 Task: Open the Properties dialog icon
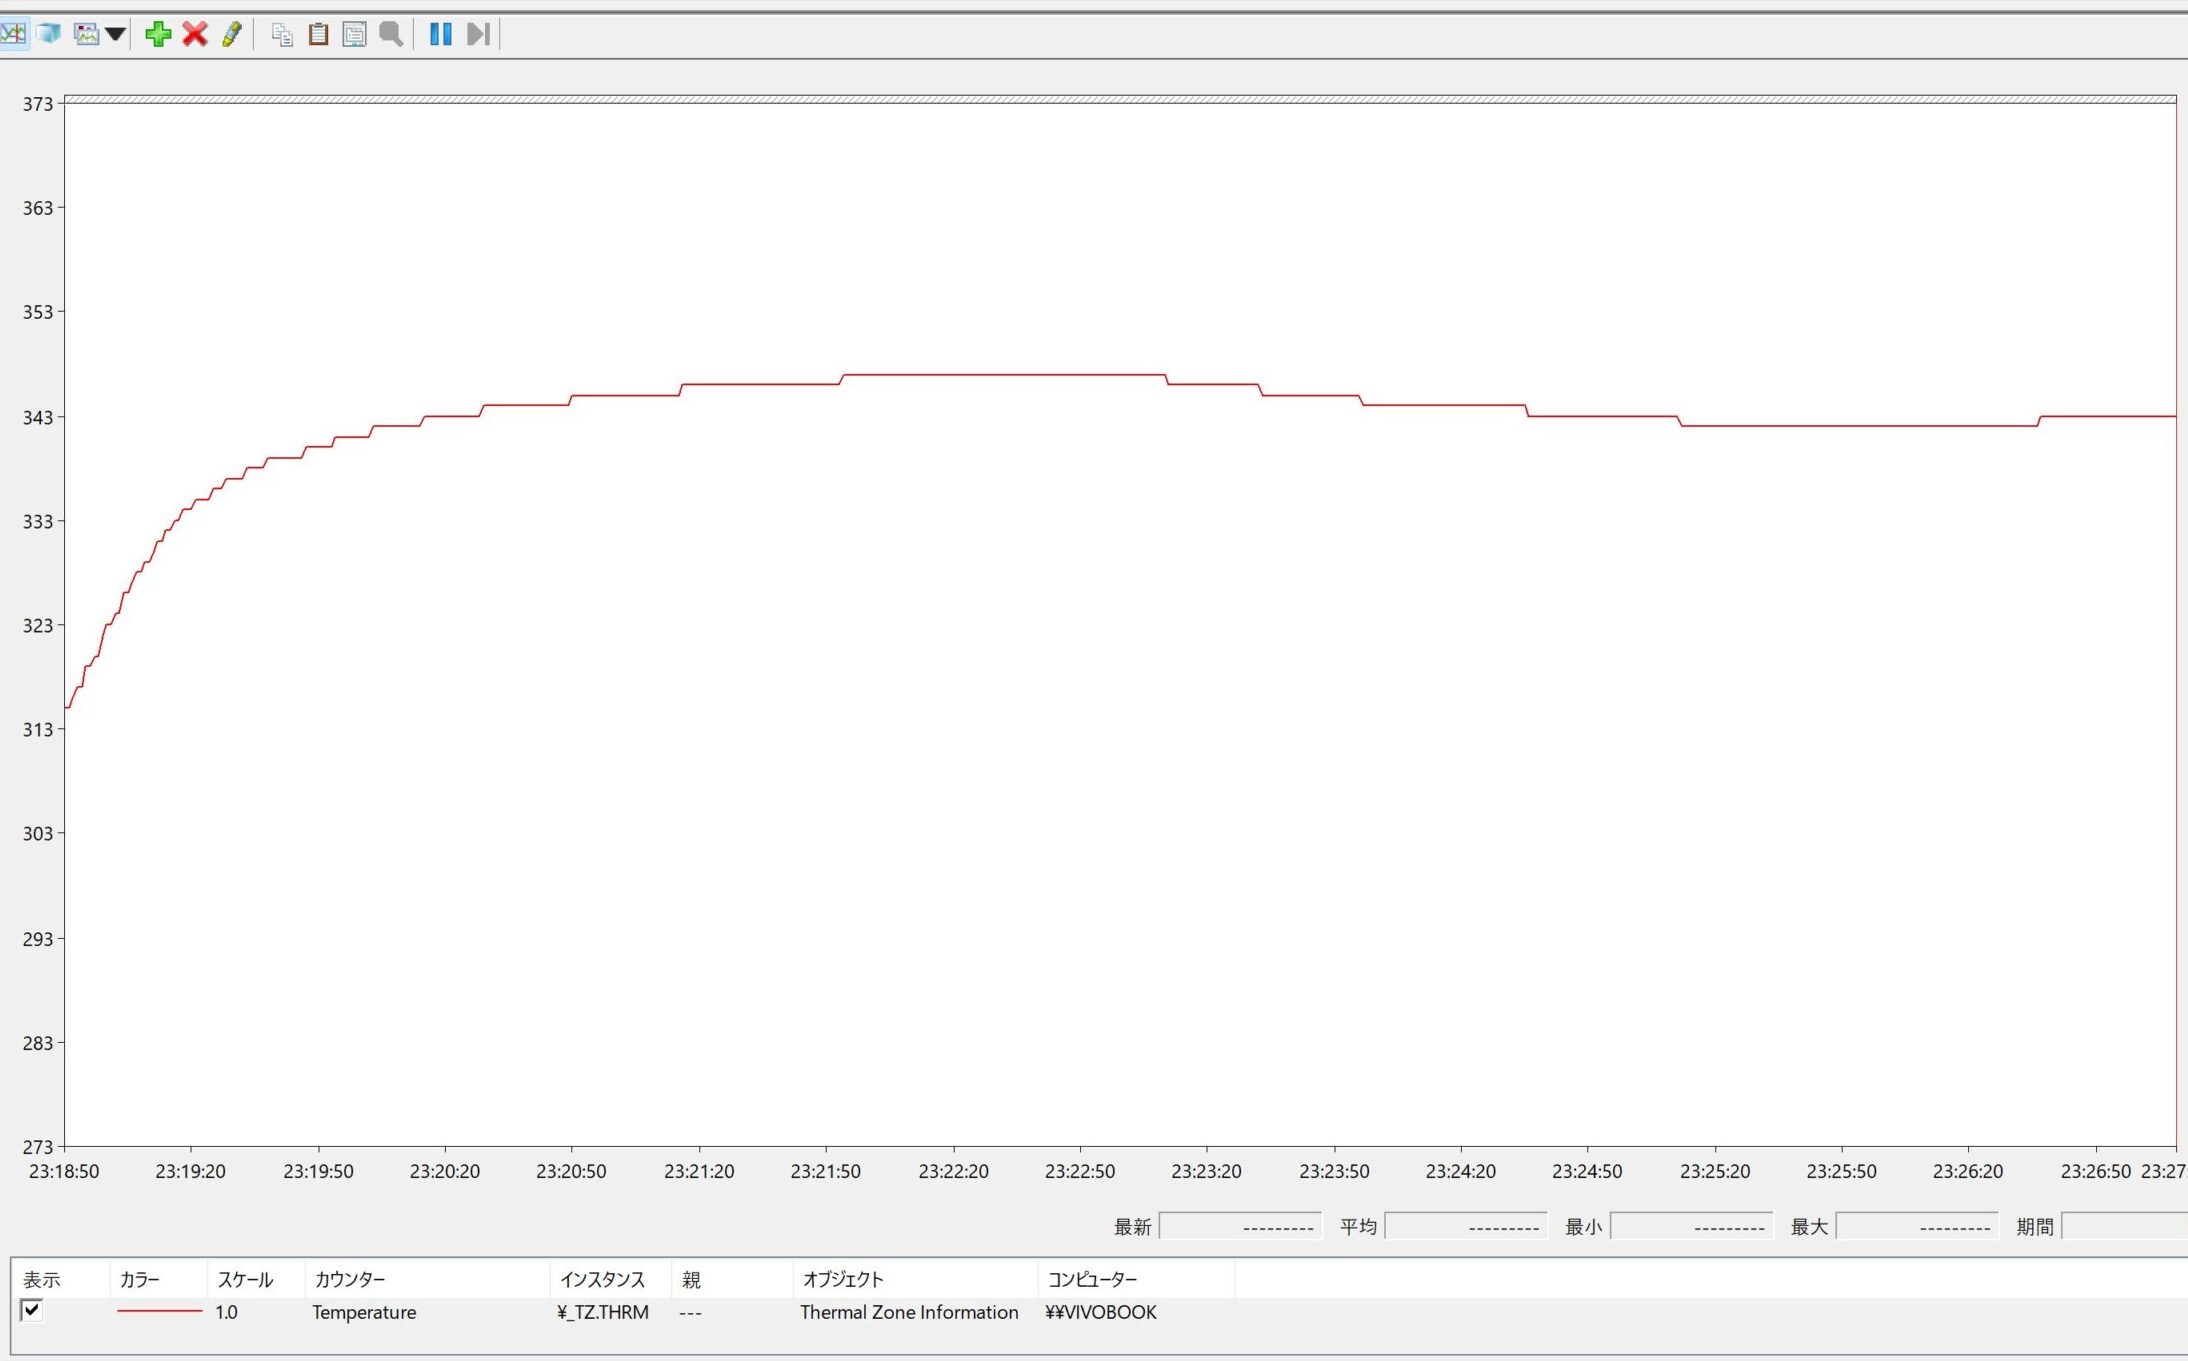354,34
